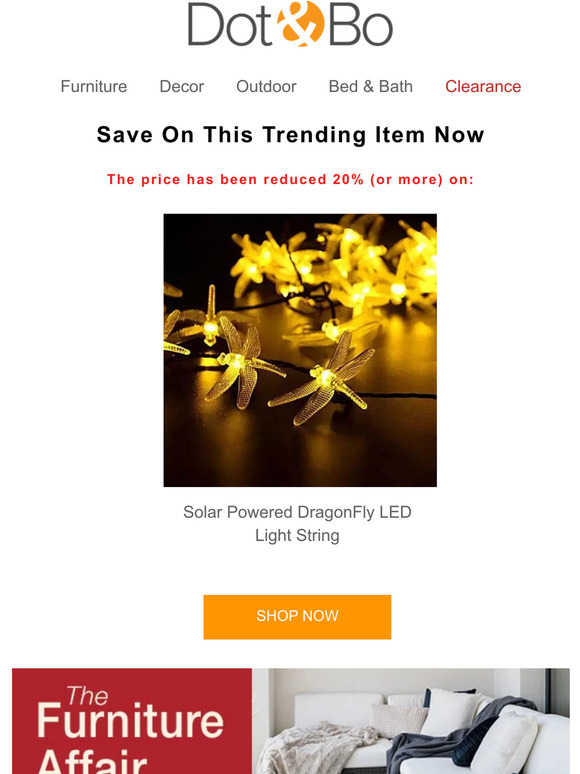Image resolution: width=580 pixels, height=774 pixels.
Task: Open the Bed & Bath category
Action: [371, 86]
